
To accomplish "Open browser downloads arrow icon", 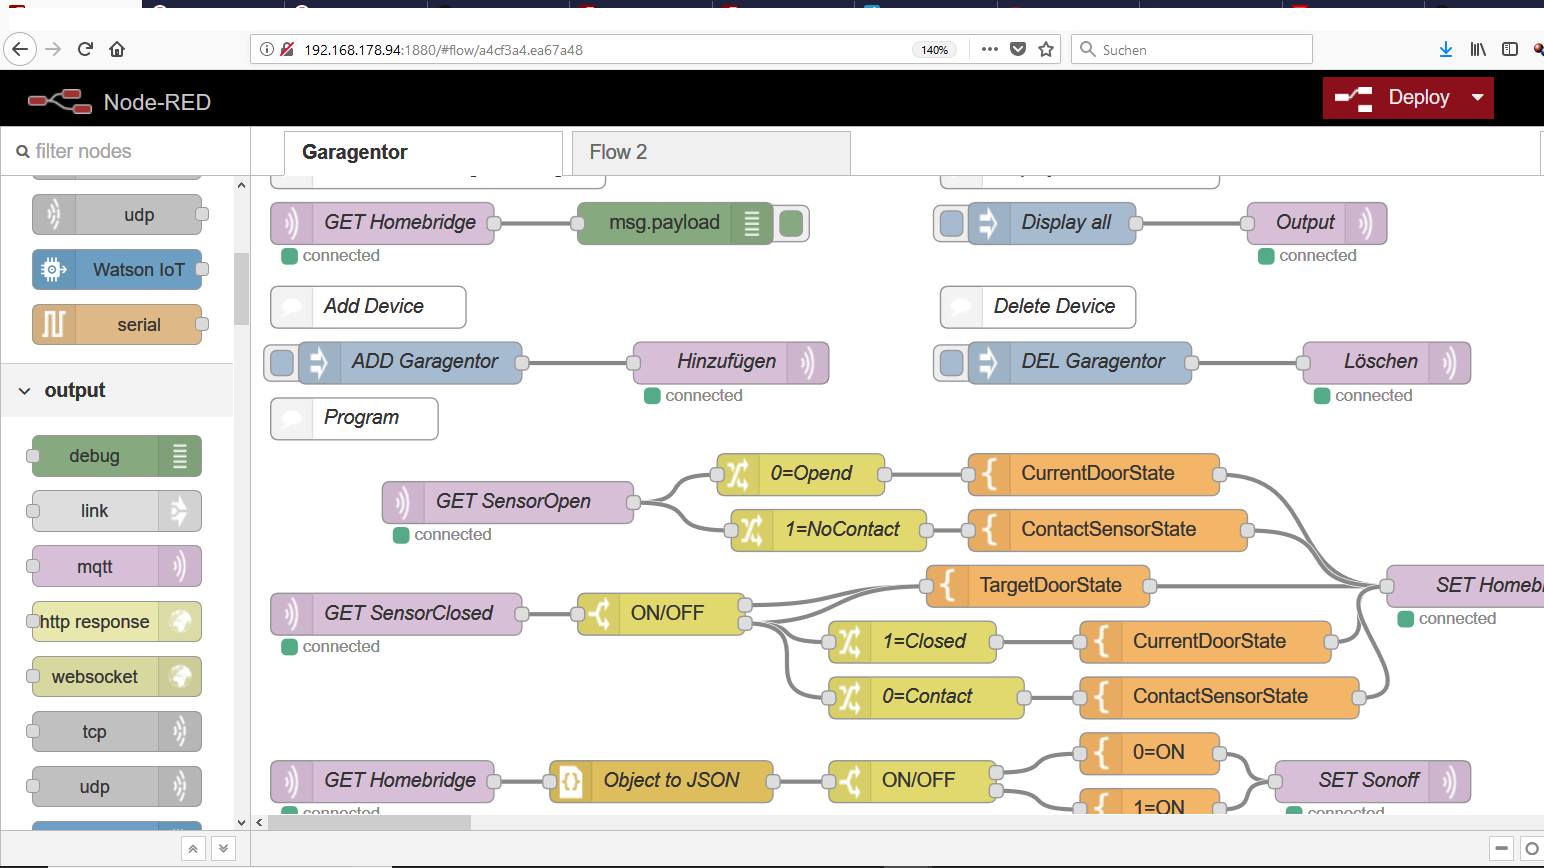I will coord(1445,49).
